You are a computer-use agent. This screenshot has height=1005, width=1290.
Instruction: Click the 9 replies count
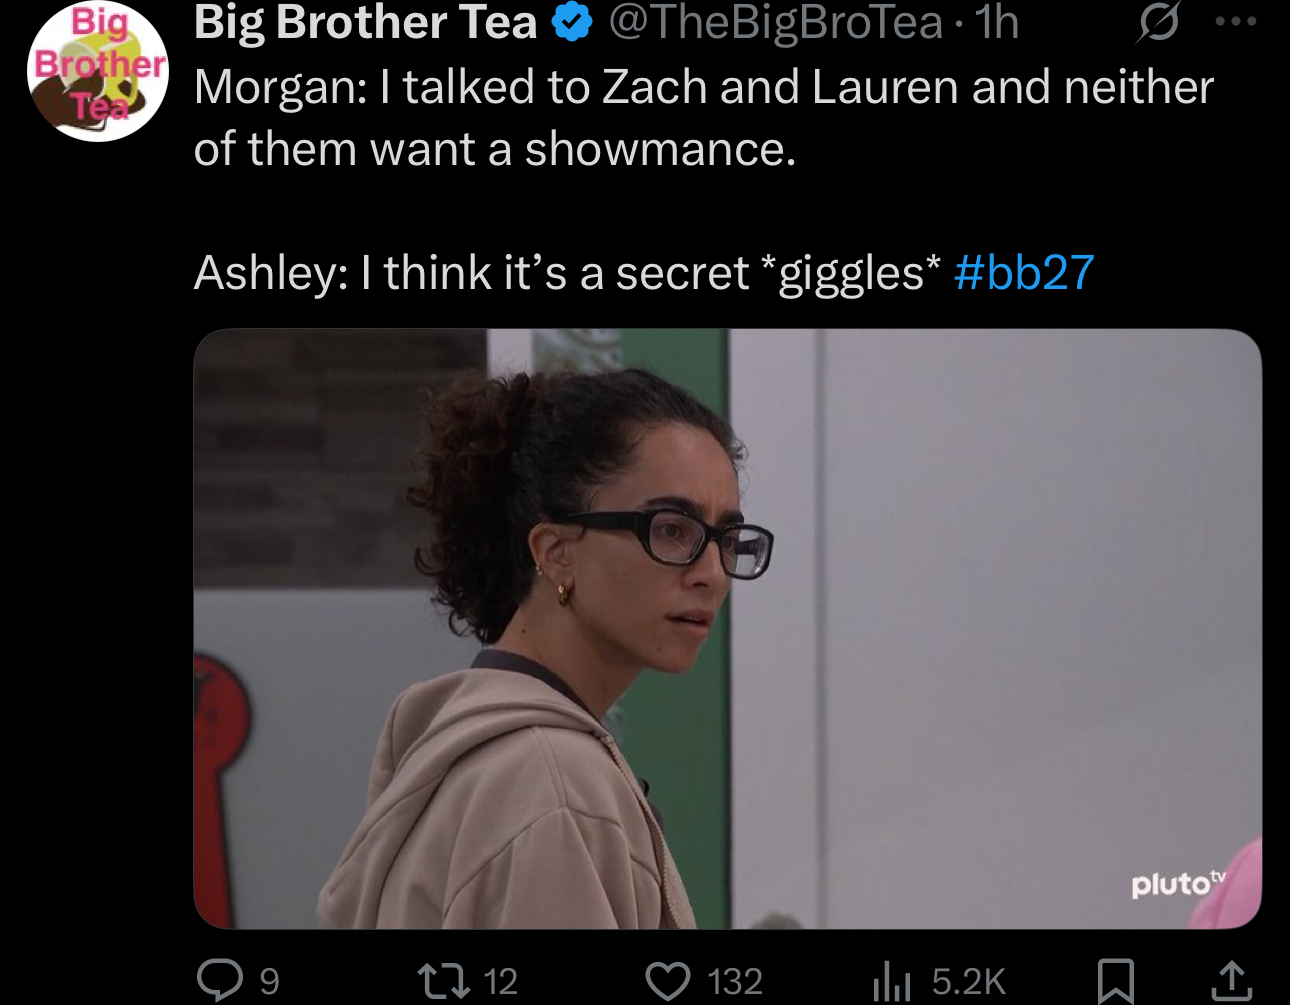coord(269,981)
